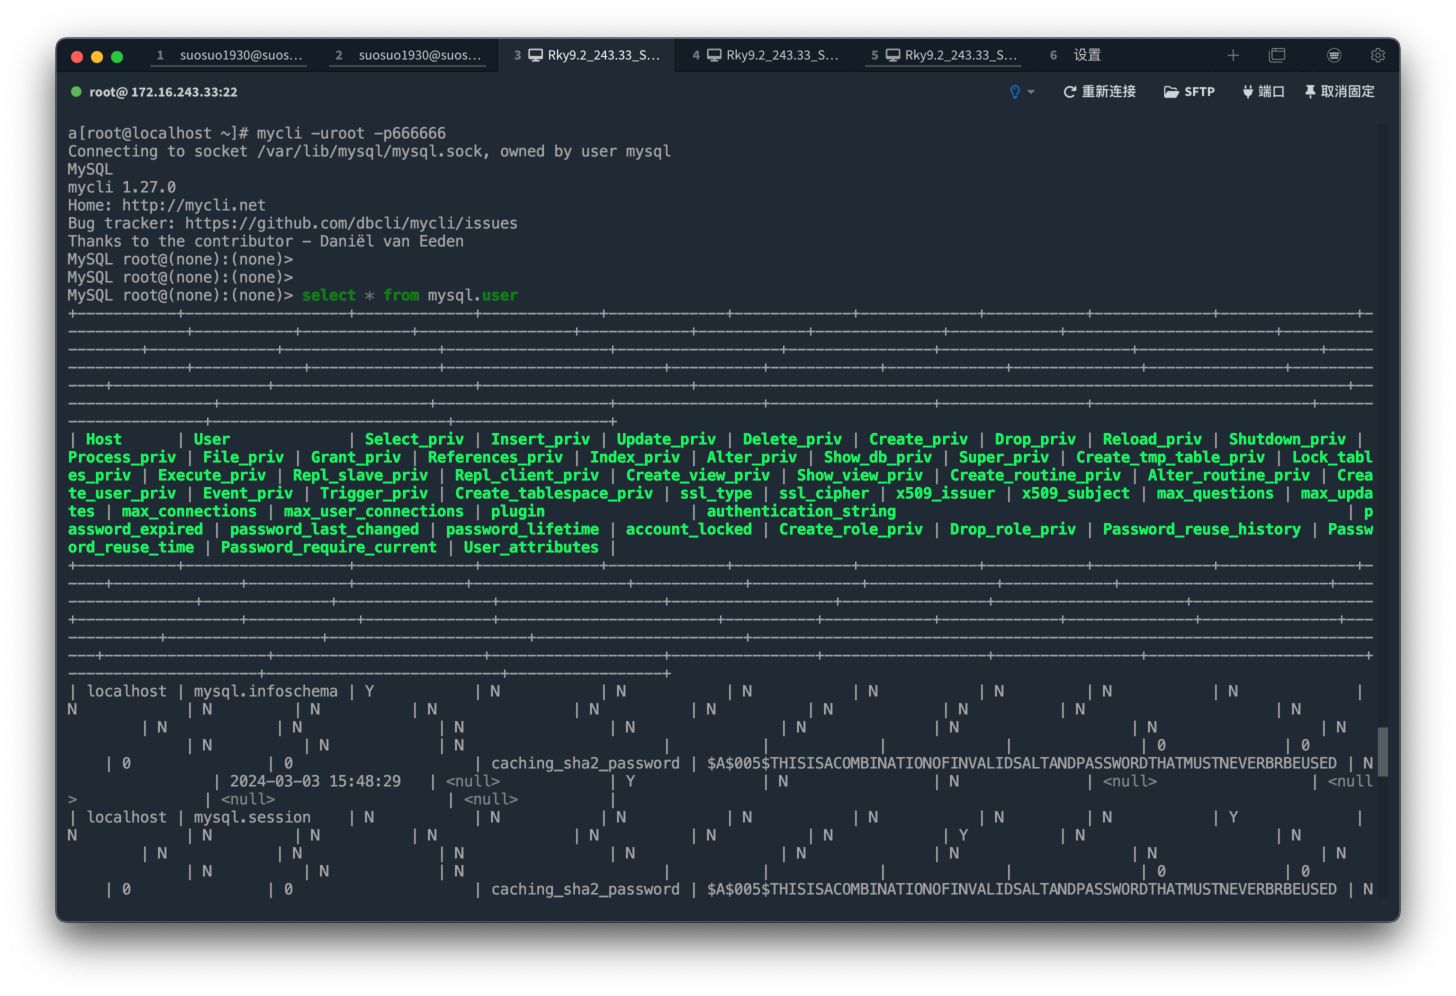1456x996 pixels.
Task: Click the http://mycli.net home URL
Action: 194,205
